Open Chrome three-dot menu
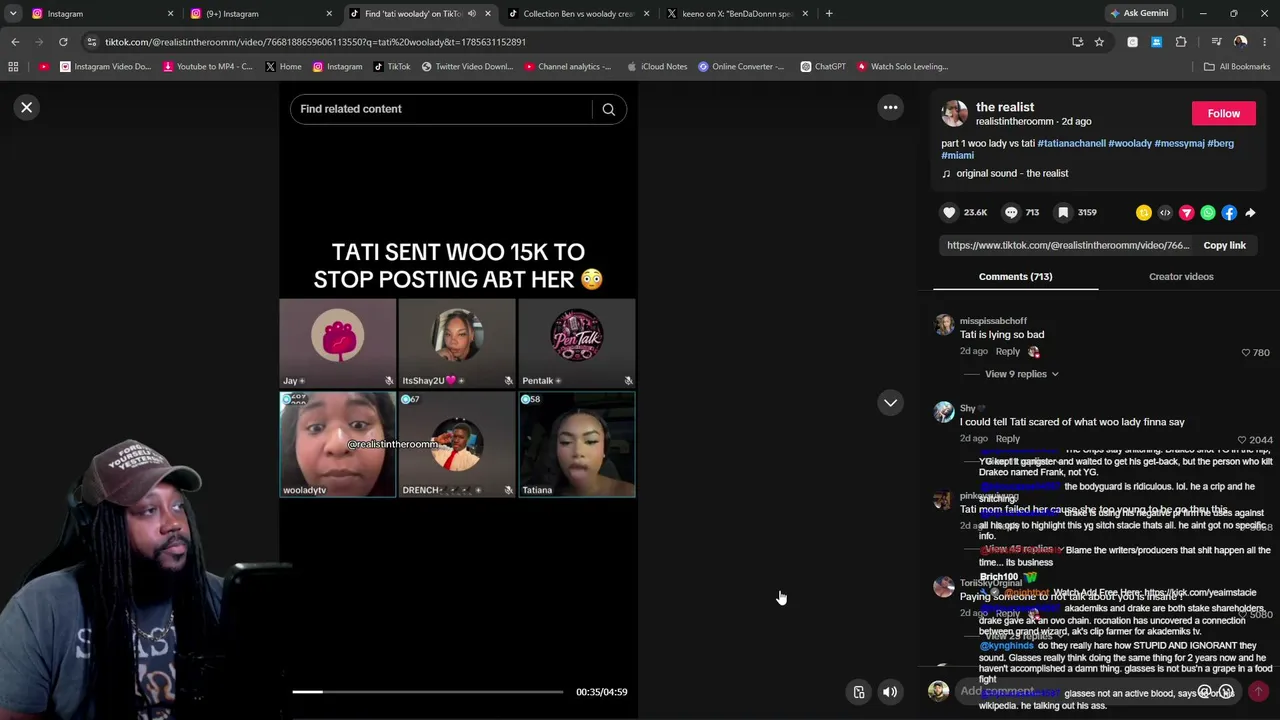Screen dimensions: 1280x720 pyautogui.click(x=1265, y=42)
